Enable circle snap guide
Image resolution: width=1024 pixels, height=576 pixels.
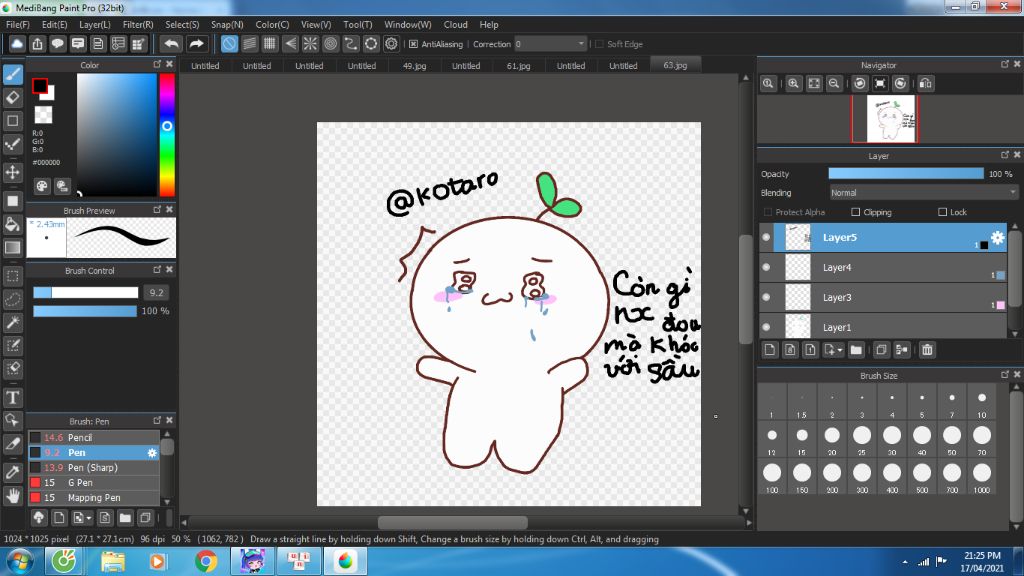pyautogui.click(x=330, y=44)
